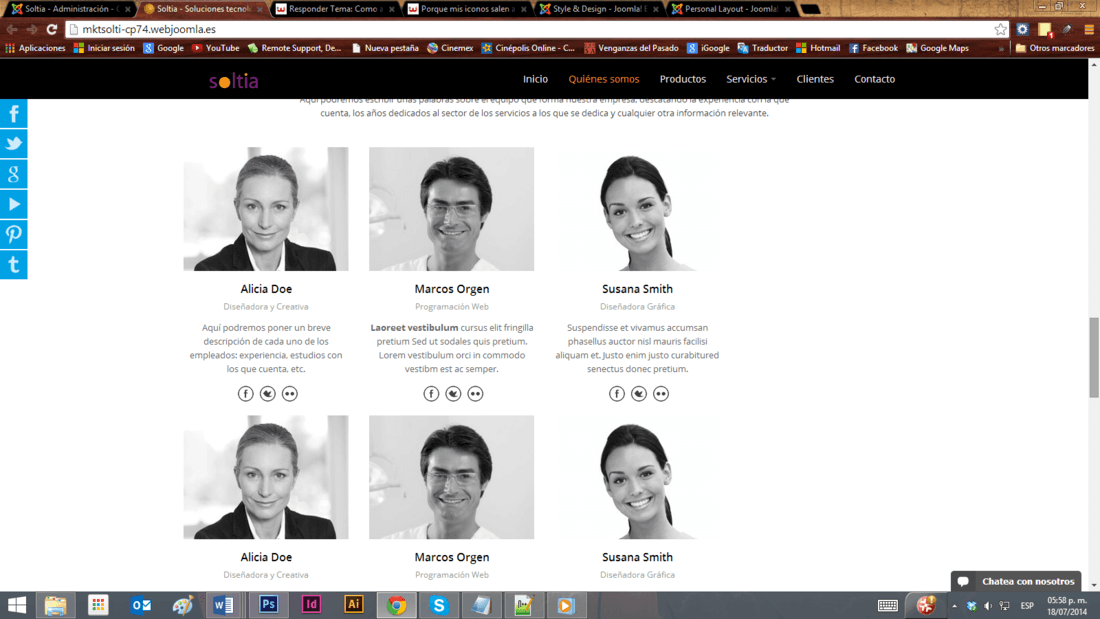Viewport: 1100px width, 619px height.
Task: Click ESP language indicator in tray
Action: coord(1027,606)
